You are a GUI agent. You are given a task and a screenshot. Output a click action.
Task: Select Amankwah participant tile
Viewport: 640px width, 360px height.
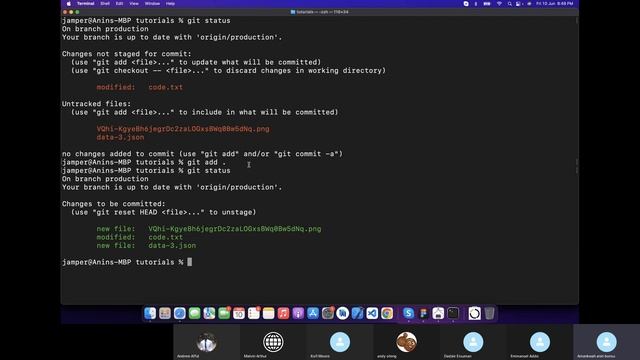tap(607, 342)
